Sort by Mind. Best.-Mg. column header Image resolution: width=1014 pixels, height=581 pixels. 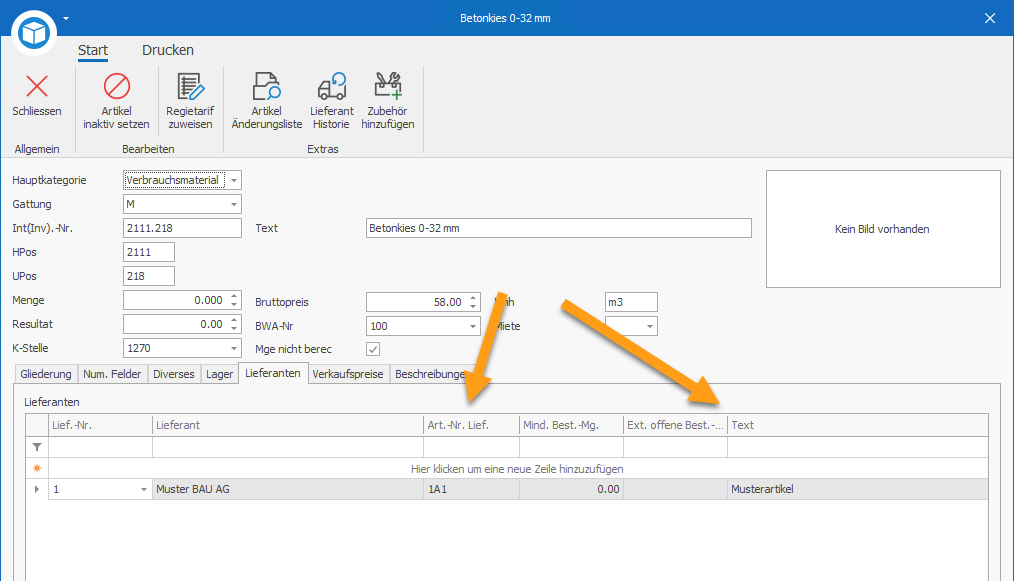click(x=572, y=425)
